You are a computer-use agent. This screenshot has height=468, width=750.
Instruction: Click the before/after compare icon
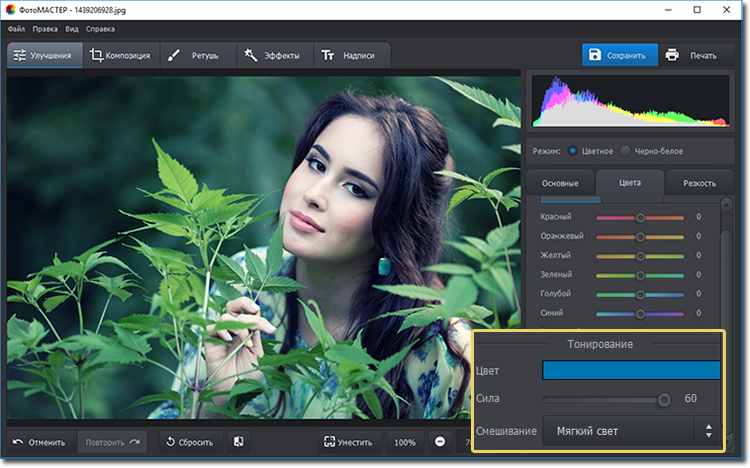[239, 442]
